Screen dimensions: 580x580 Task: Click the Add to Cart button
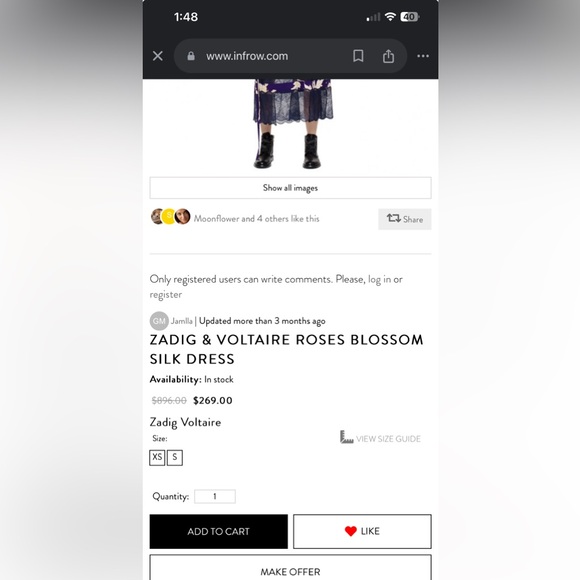[x=219, y=532]
